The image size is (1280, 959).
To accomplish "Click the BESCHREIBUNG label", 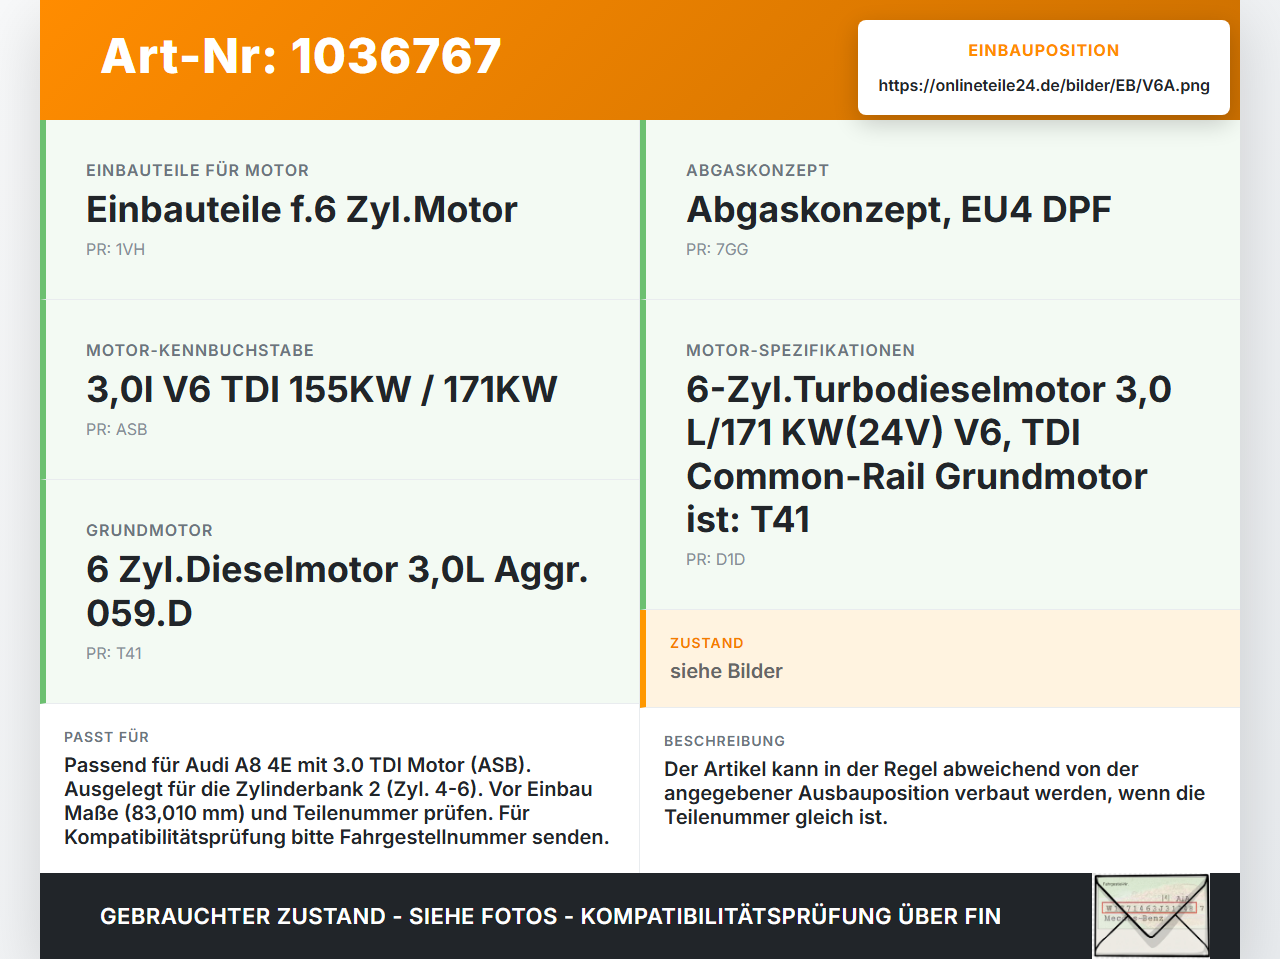I will [x=724, y=741].
